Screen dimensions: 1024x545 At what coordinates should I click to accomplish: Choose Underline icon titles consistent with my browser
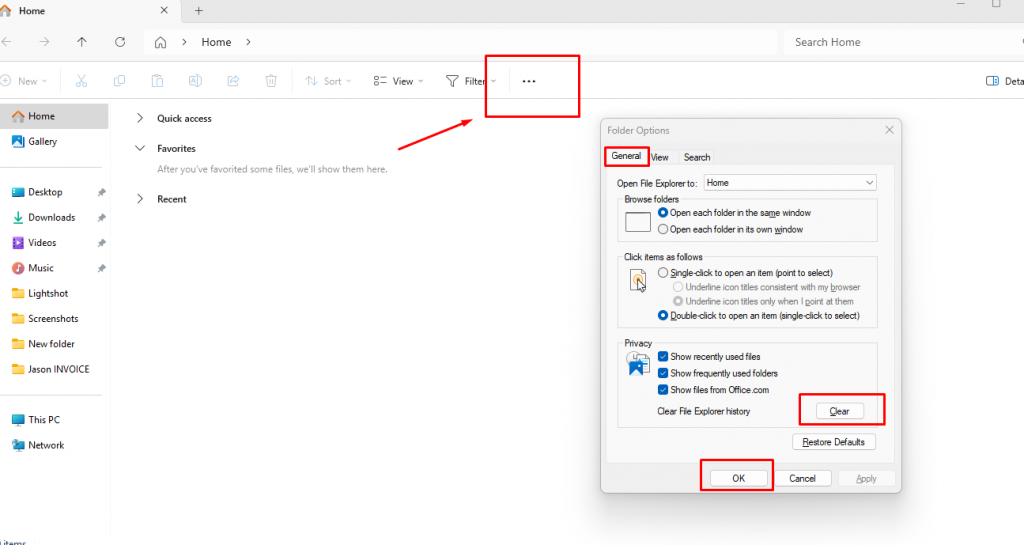(678, 287)
